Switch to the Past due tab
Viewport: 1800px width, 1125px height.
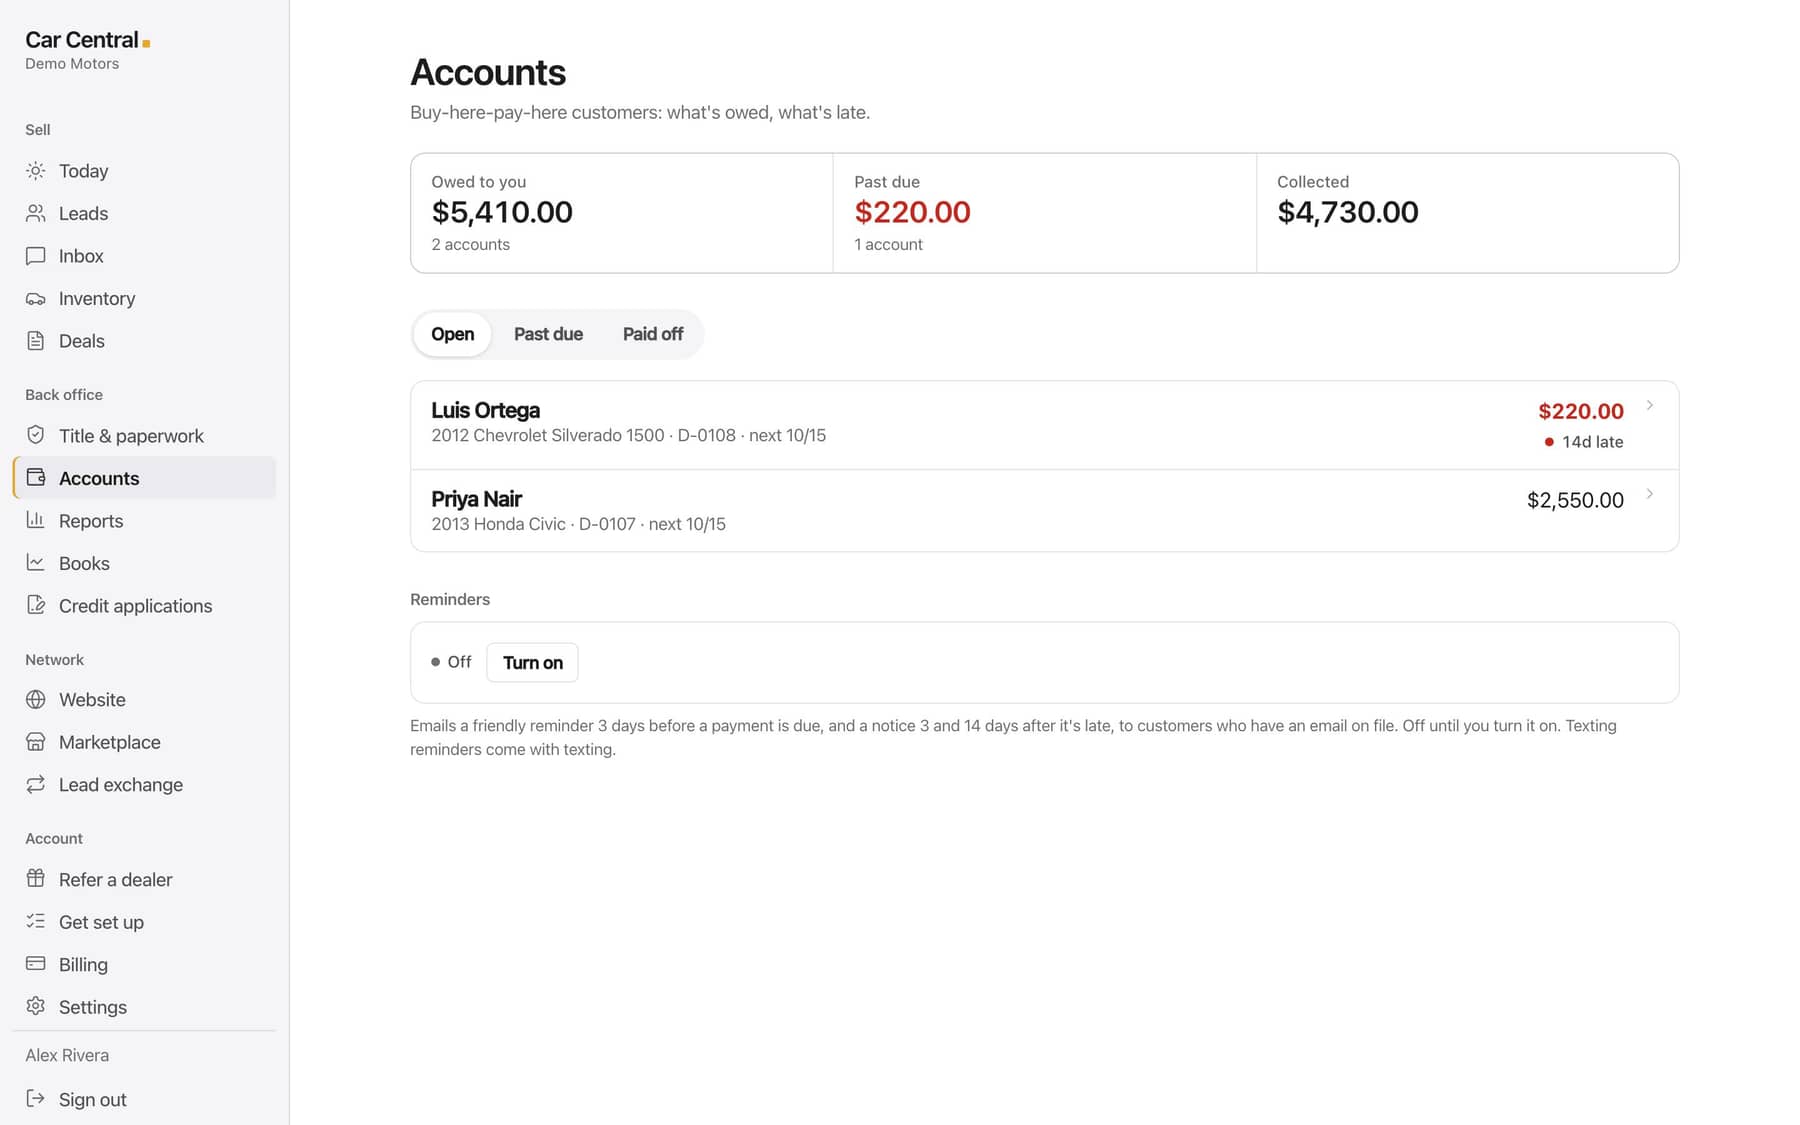click(x=548, y=334)
